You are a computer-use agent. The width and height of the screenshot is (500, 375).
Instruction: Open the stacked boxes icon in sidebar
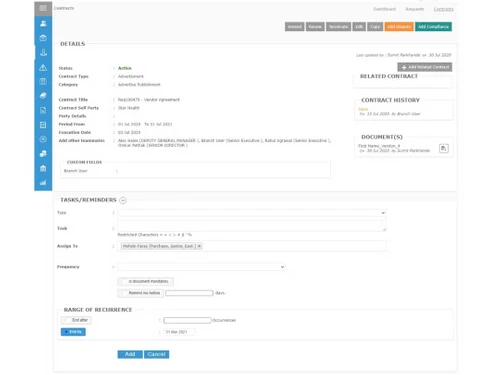pos(43,154)
